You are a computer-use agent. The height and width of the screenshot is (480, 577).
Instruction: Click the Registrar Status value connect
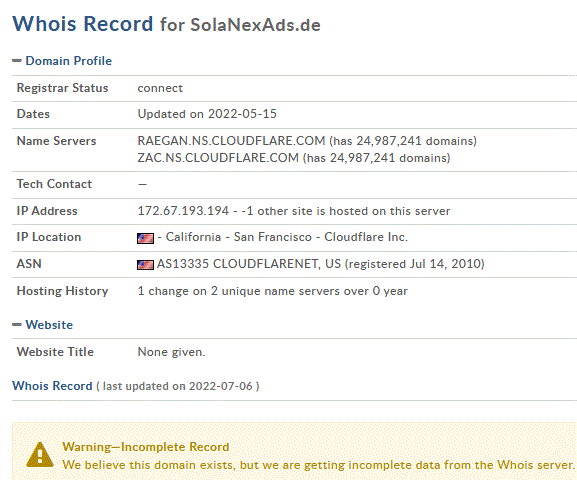point(160,88)
